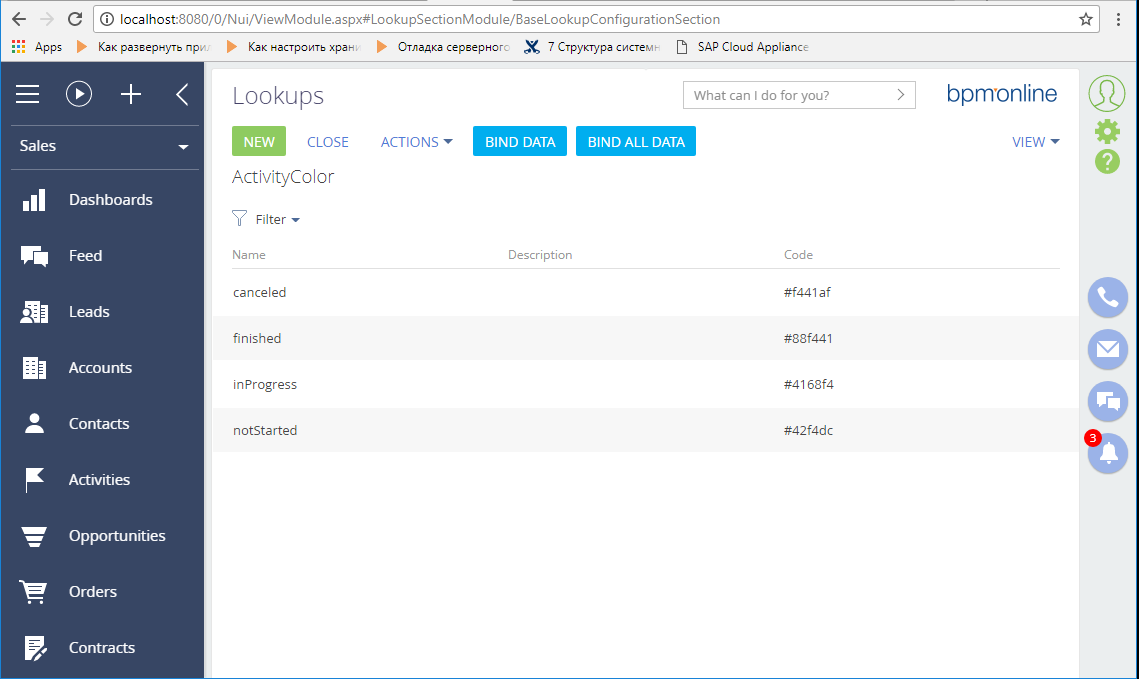Select the notStarted lookup row
This screenshot has height=679, width=1139.
coord(645,430)
